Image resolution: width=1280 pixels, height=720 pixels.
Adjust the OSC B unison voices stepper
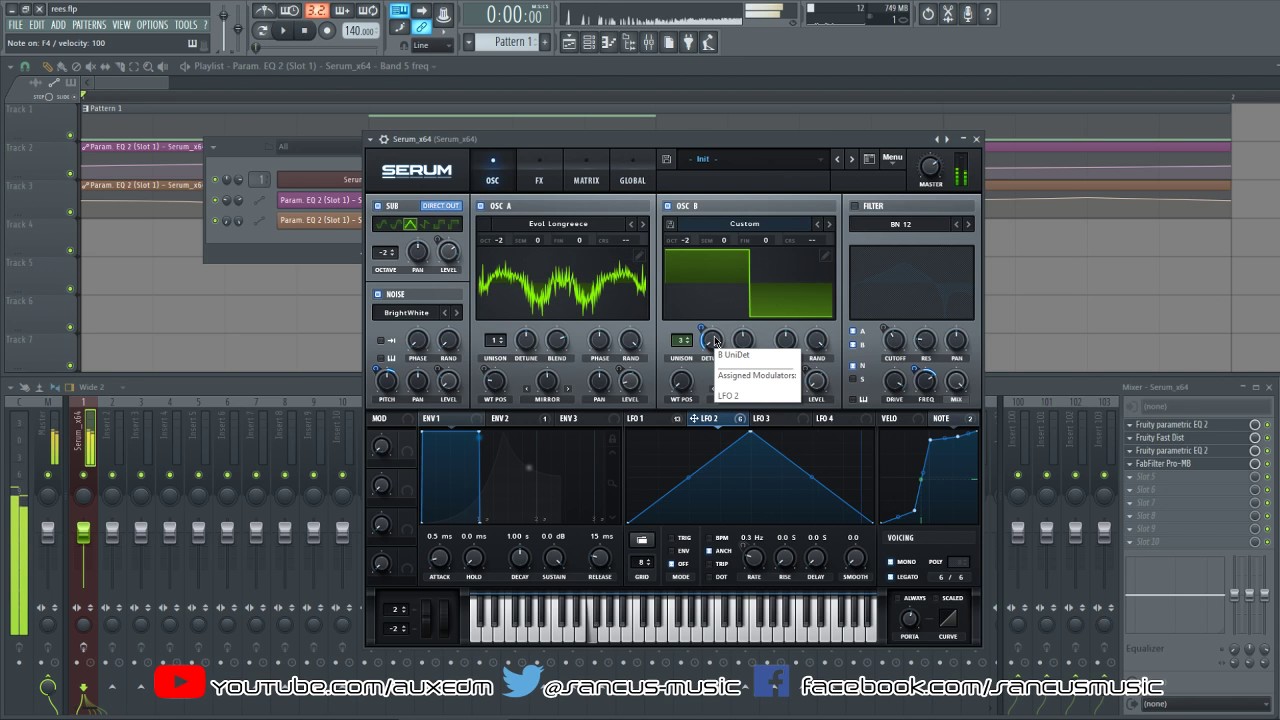tap(681, 340)
